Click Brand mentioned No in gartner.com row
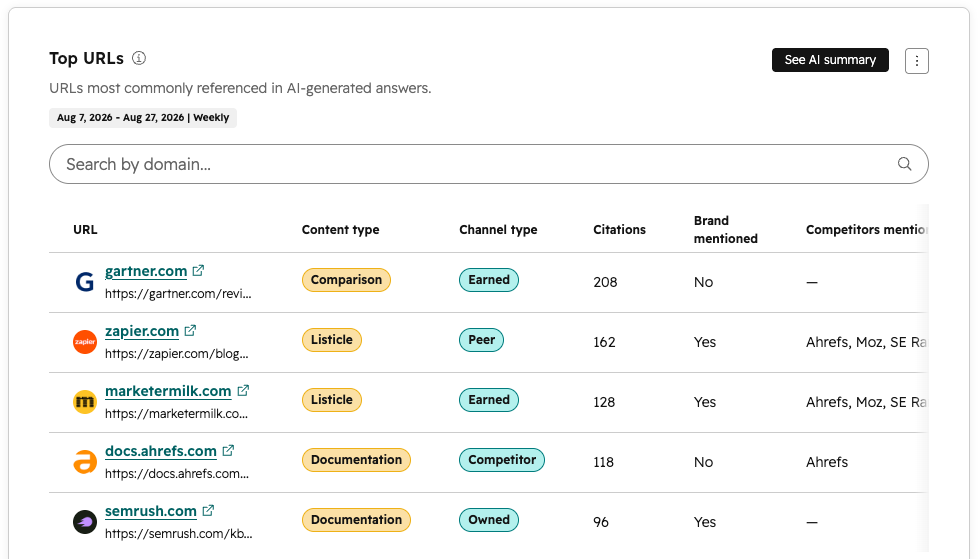The image size is (979, 559). click(x=703, y=282)
